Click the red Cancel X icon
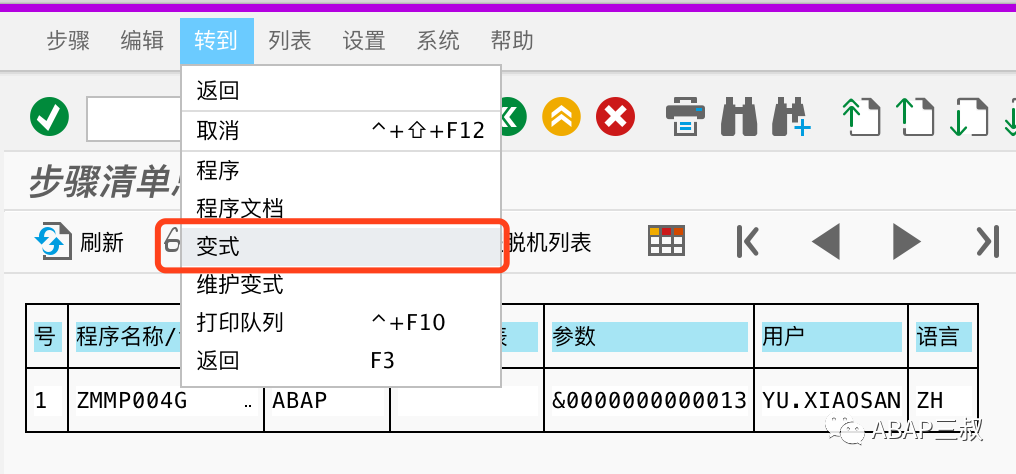This screenshot has width=1016, height=474. (616, 117)
